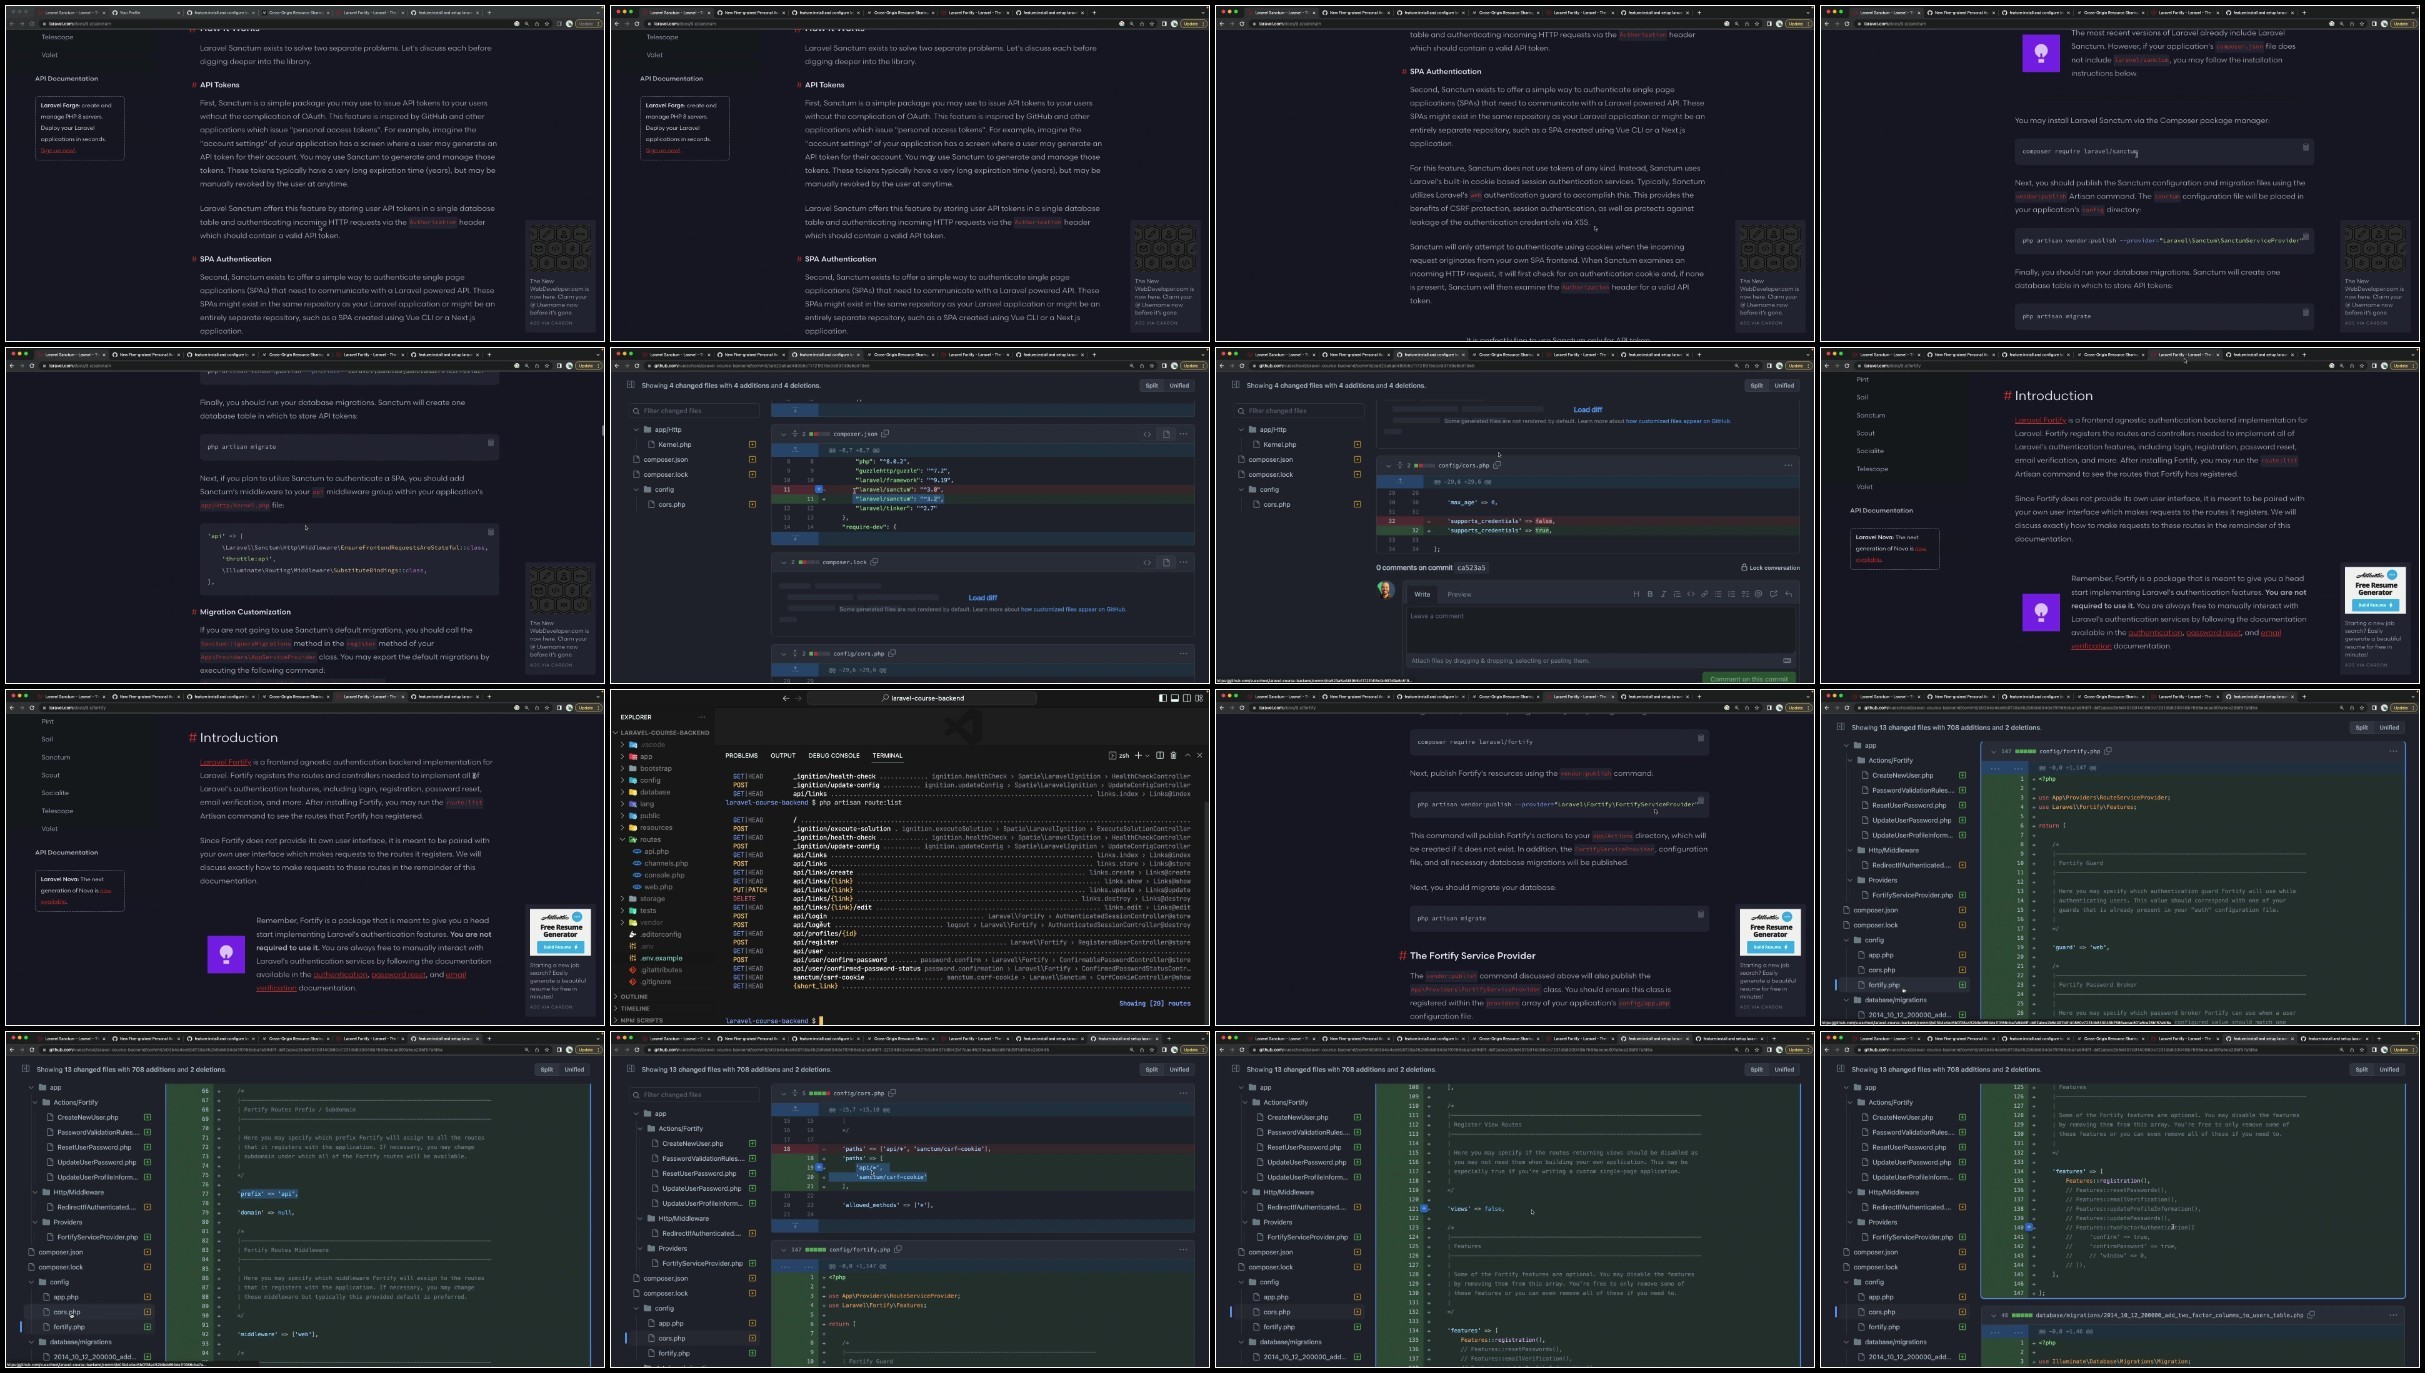Kill the zsh terminal with trash icon
The width and height of the screenshot is (2425, 1373).
1173,755
